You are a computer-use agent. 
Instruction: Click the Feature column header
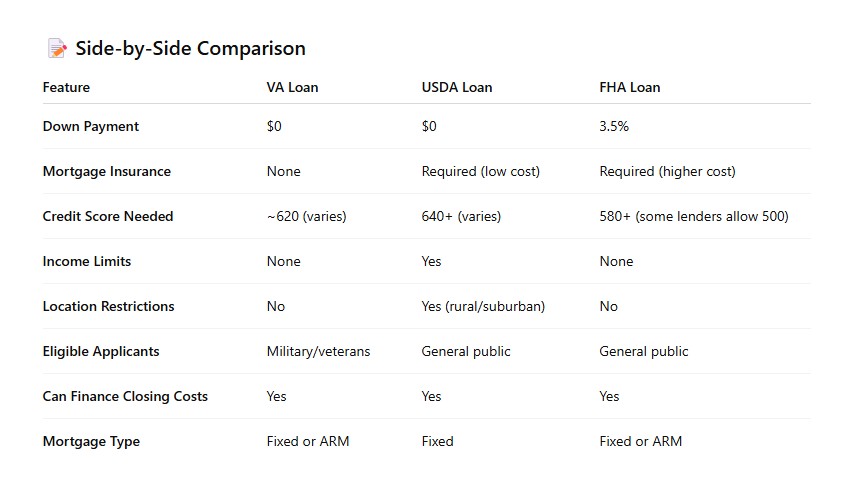pos(66,87)
